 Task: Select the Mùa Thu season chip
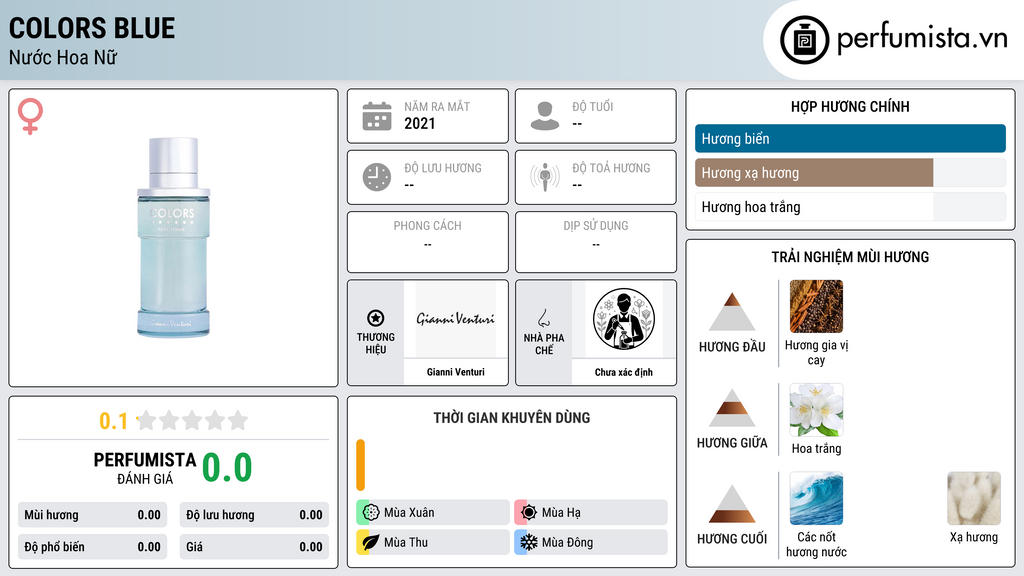click(x=432, y=542)
